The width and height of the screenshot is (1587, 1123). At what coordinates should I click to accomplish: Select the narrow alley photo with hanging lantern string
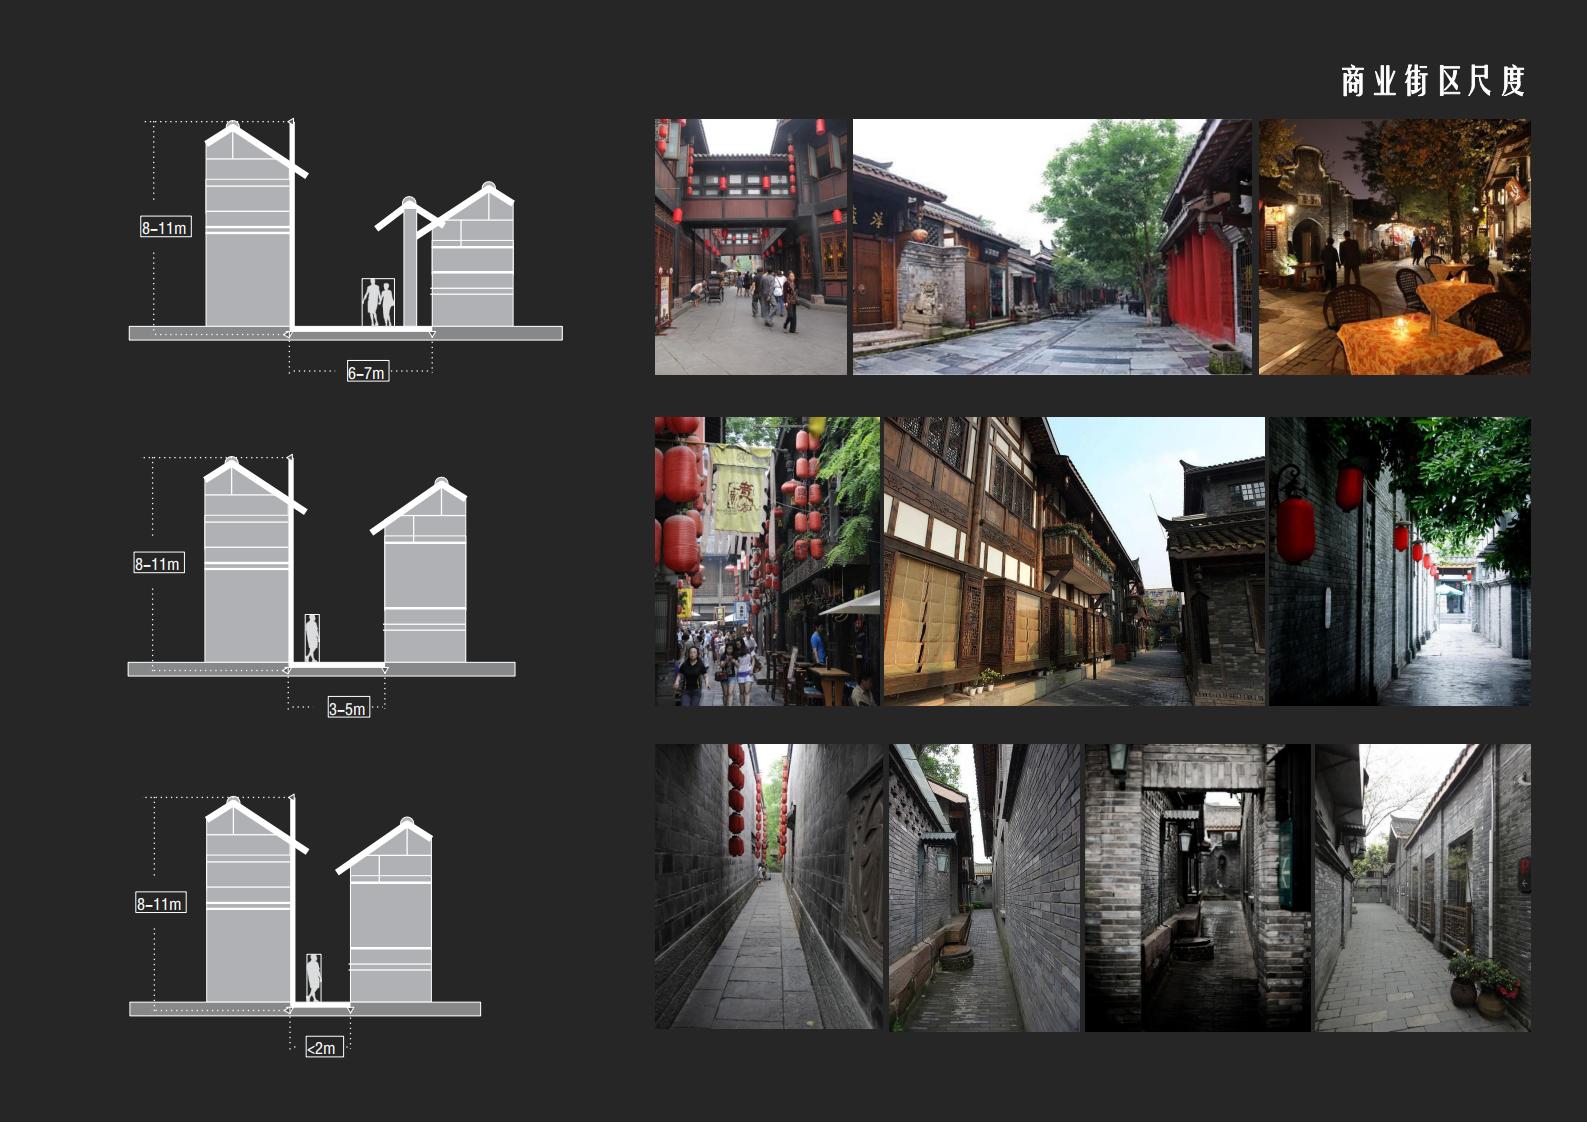click(768, 886)
